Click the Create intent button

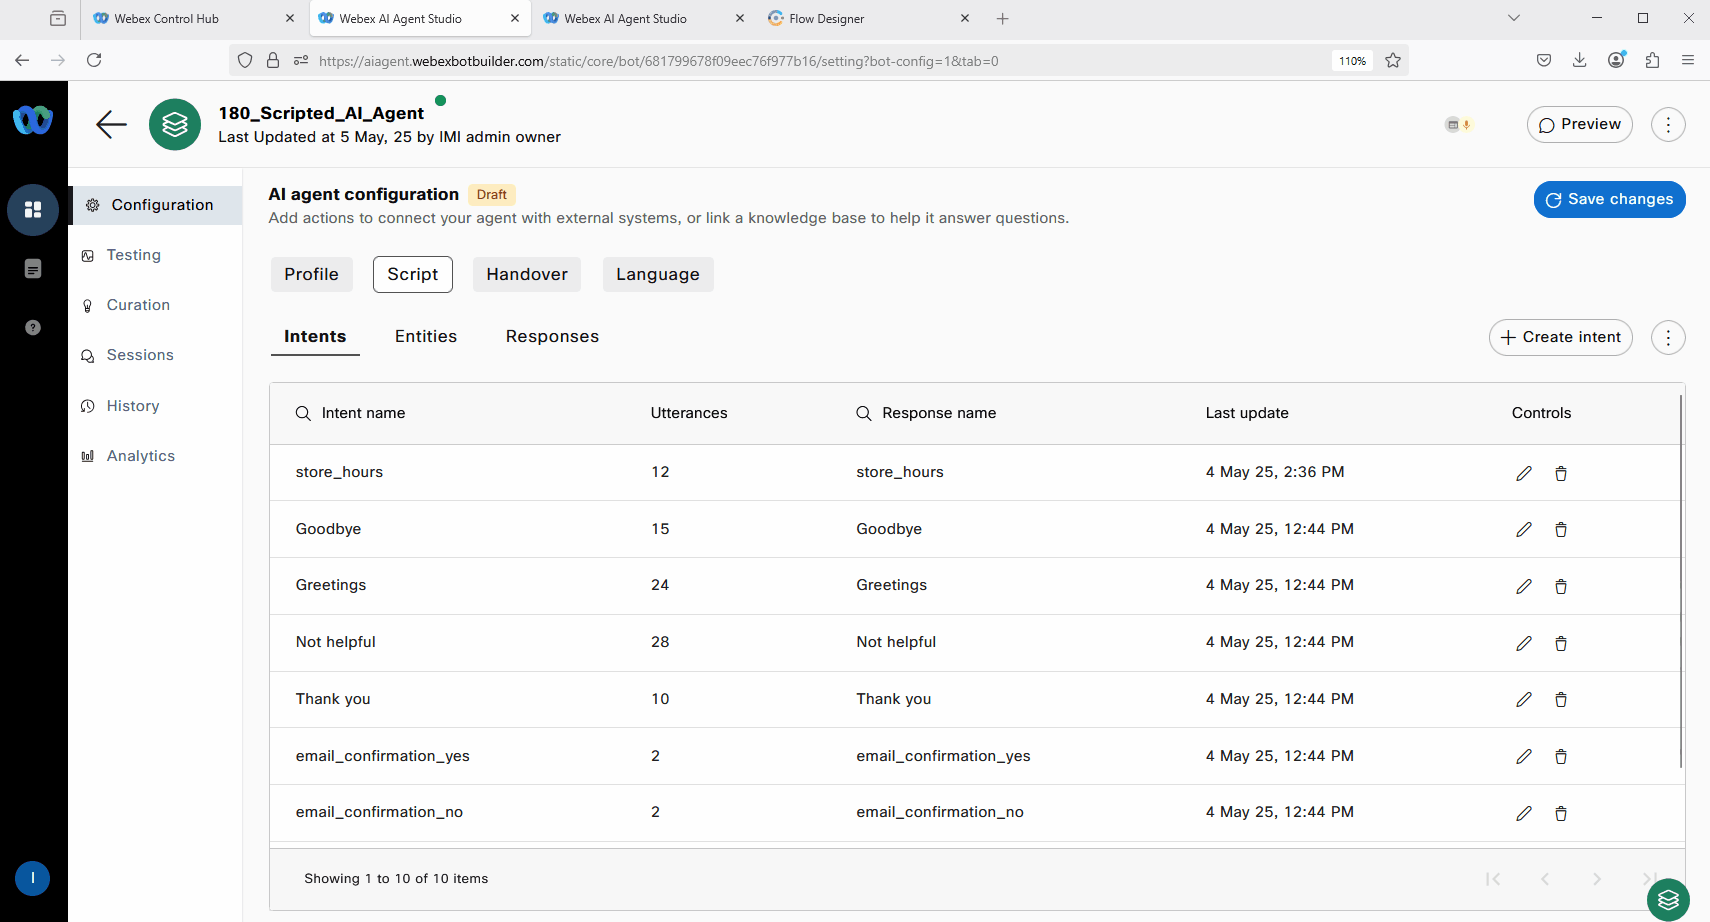tap(1560, 338)
